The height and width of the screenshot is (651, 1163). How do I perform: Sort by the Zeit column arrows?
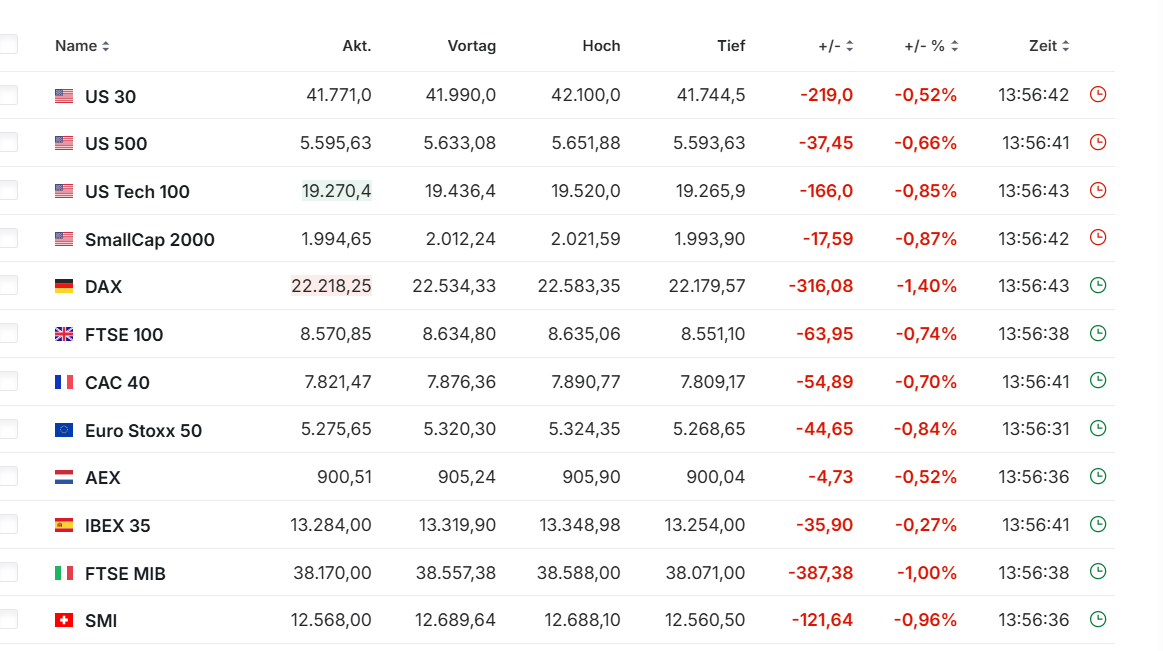point(1066,46)
